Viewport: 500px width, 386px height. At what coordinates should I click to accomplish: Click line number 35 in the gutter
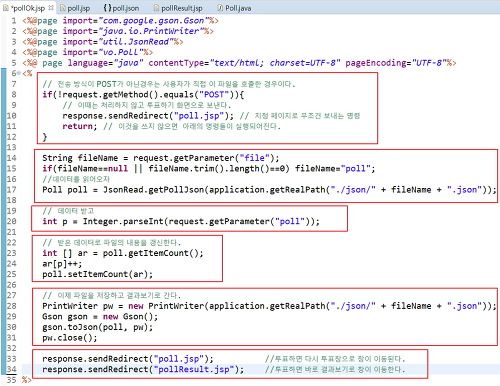(11, 380)
